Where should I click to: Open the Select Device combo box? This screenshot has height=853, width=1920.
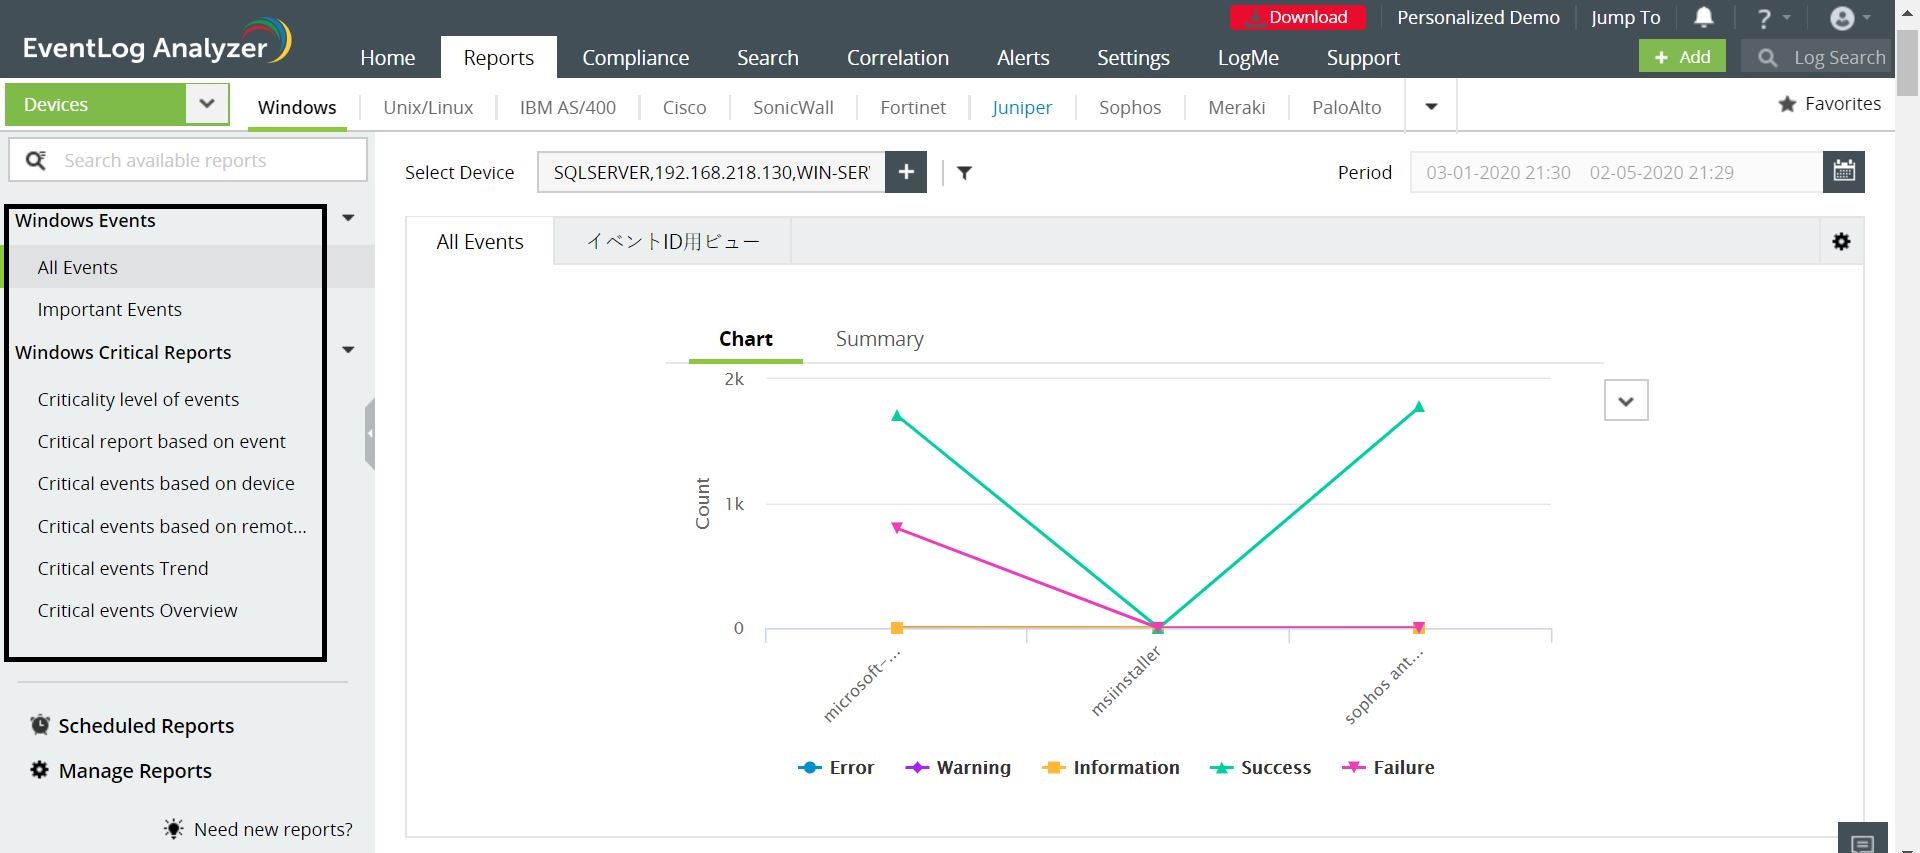point(711,172)
